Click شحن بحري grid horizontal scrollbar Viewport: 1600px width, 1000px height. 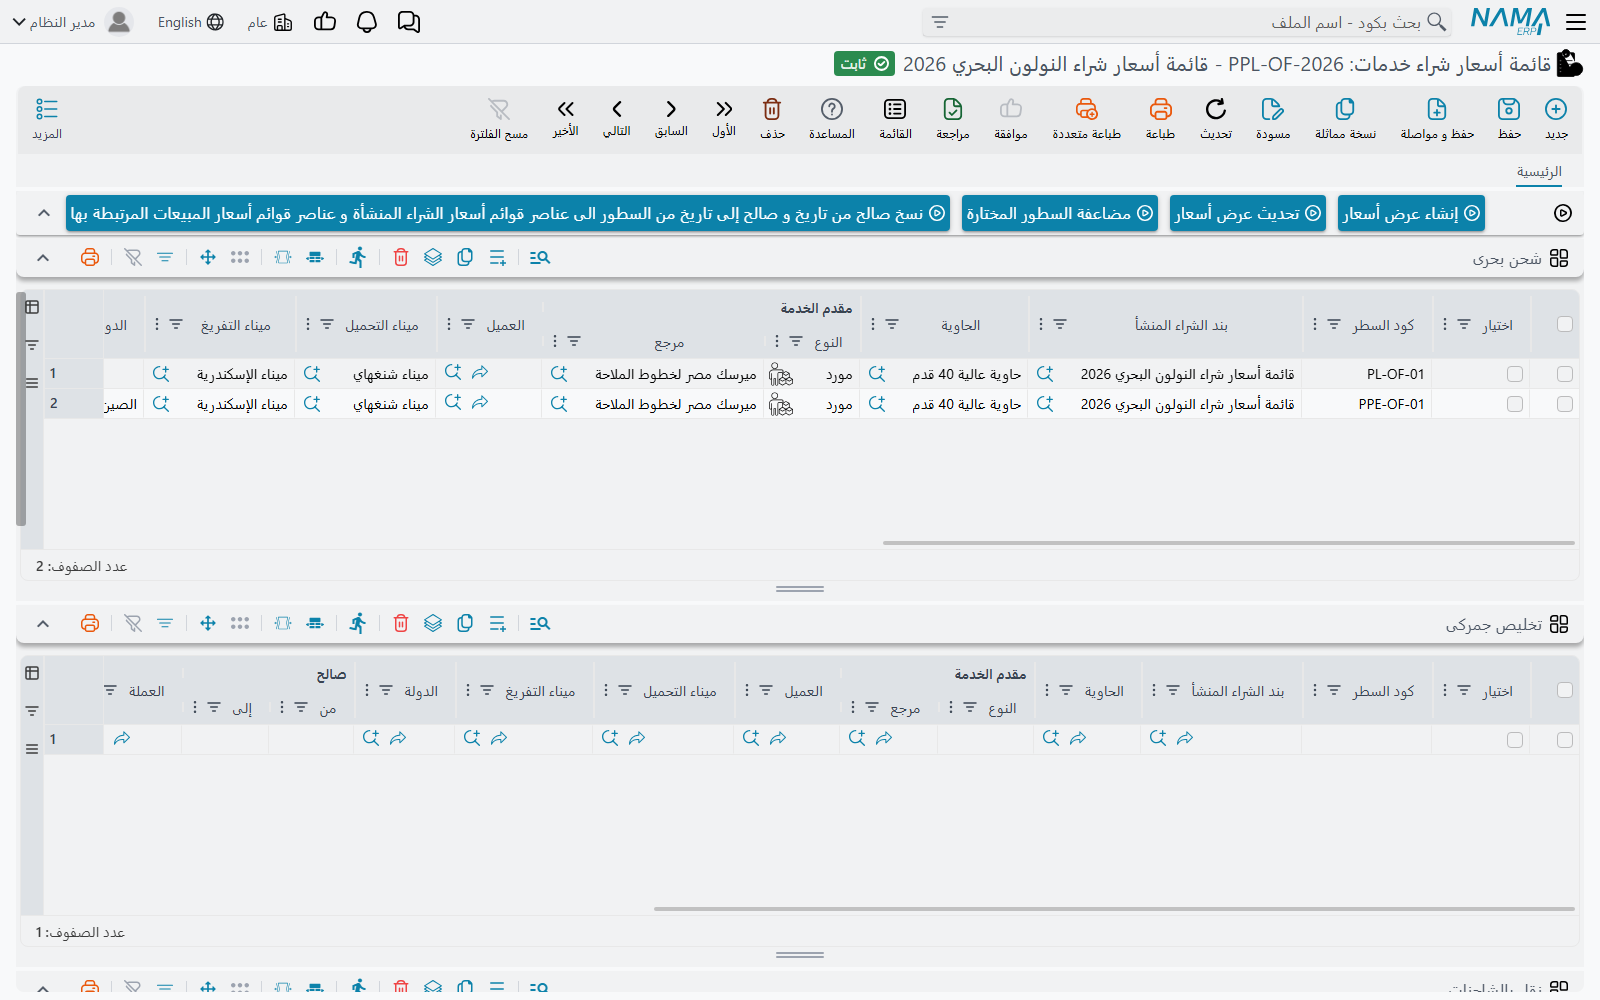[x=1229, y=543]
